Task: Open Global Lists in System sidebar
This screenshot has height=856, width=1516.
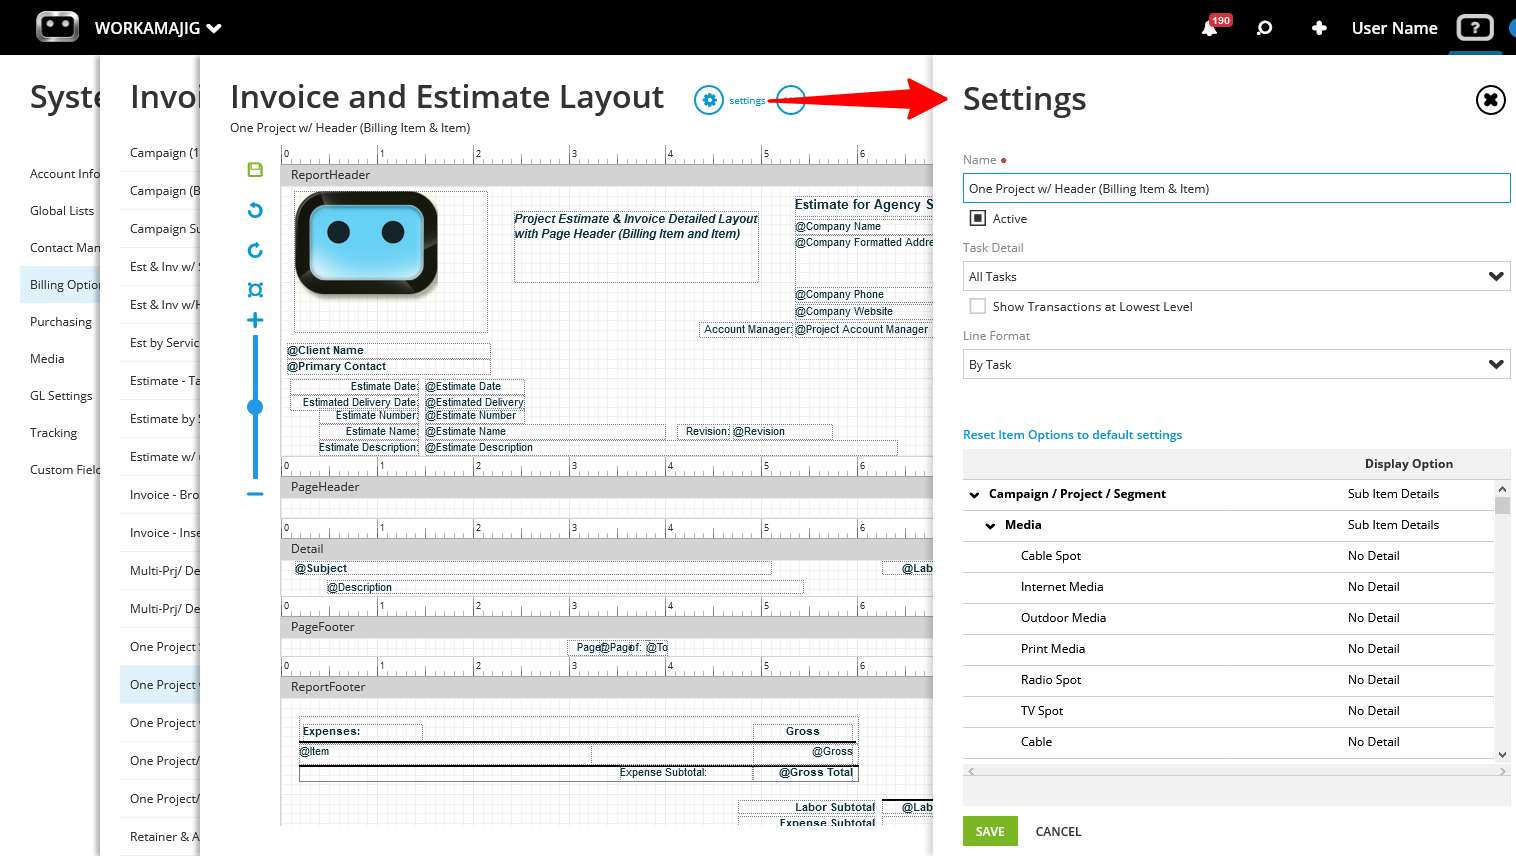Action: 62,211
